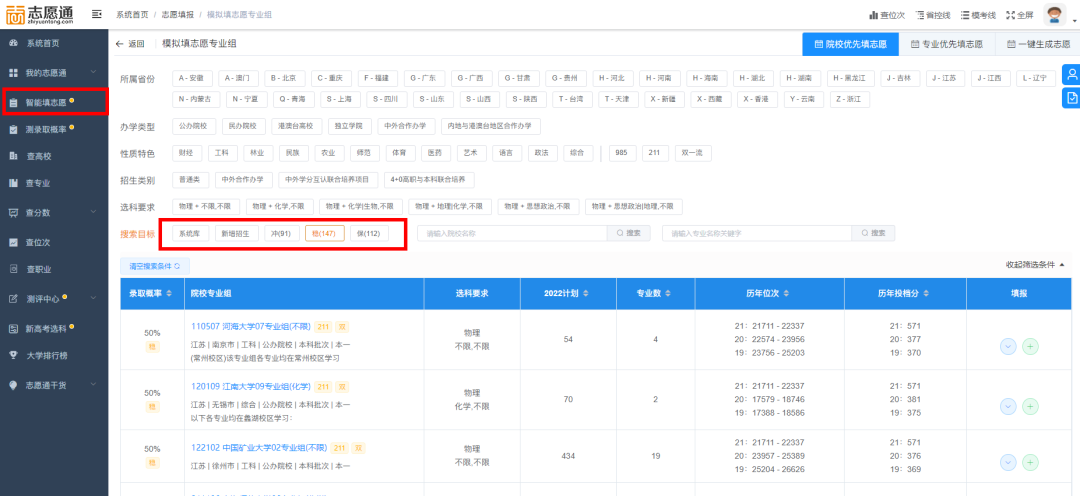This screenshot has width=1080, height=496.
Task: Open the user avatar dropdown
Action: click(1057, 15)
